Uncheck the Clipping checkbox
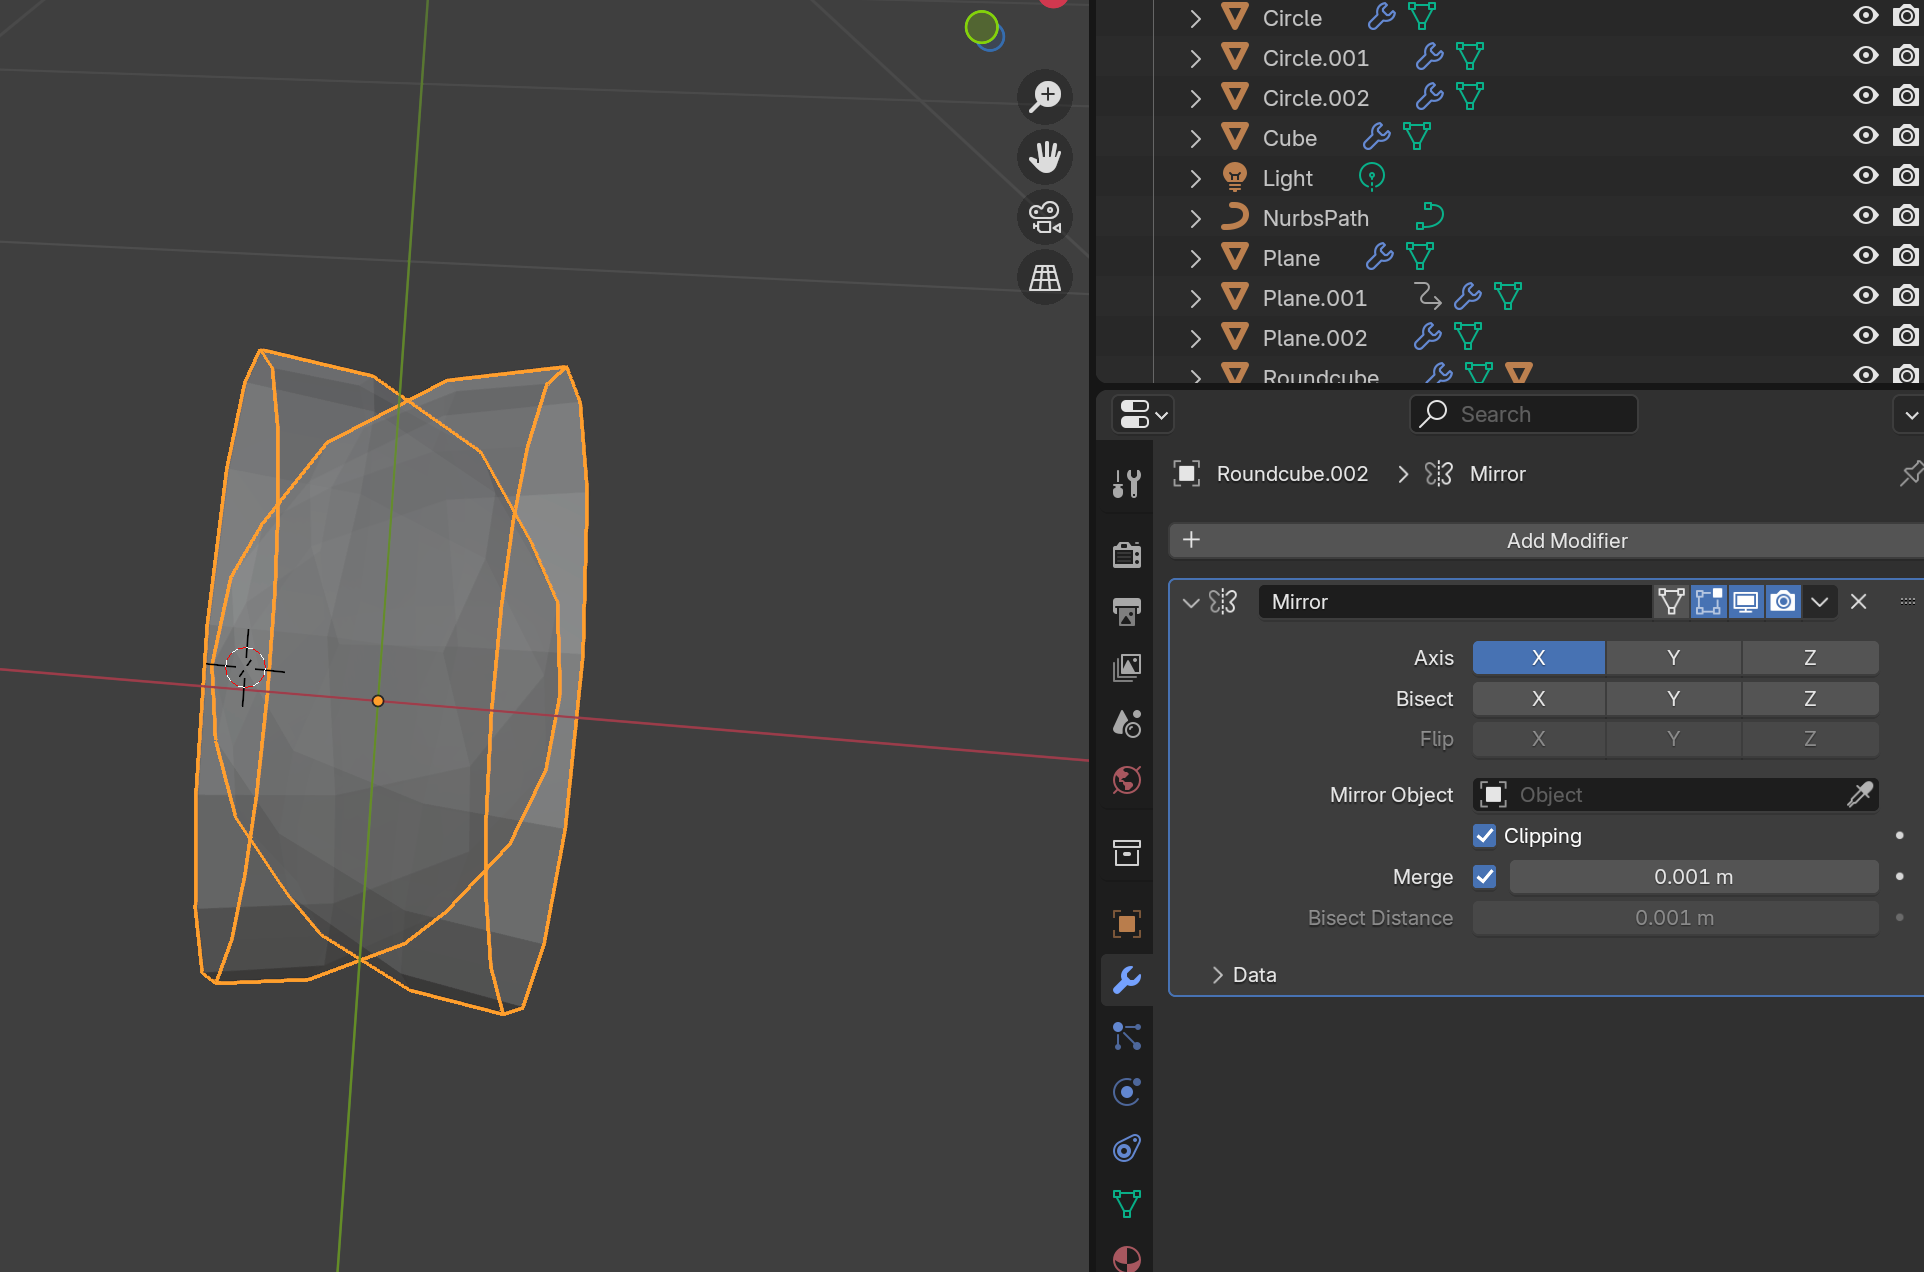The height and width of the screenshot is (1272, 1924). [x=1485, y=836]
